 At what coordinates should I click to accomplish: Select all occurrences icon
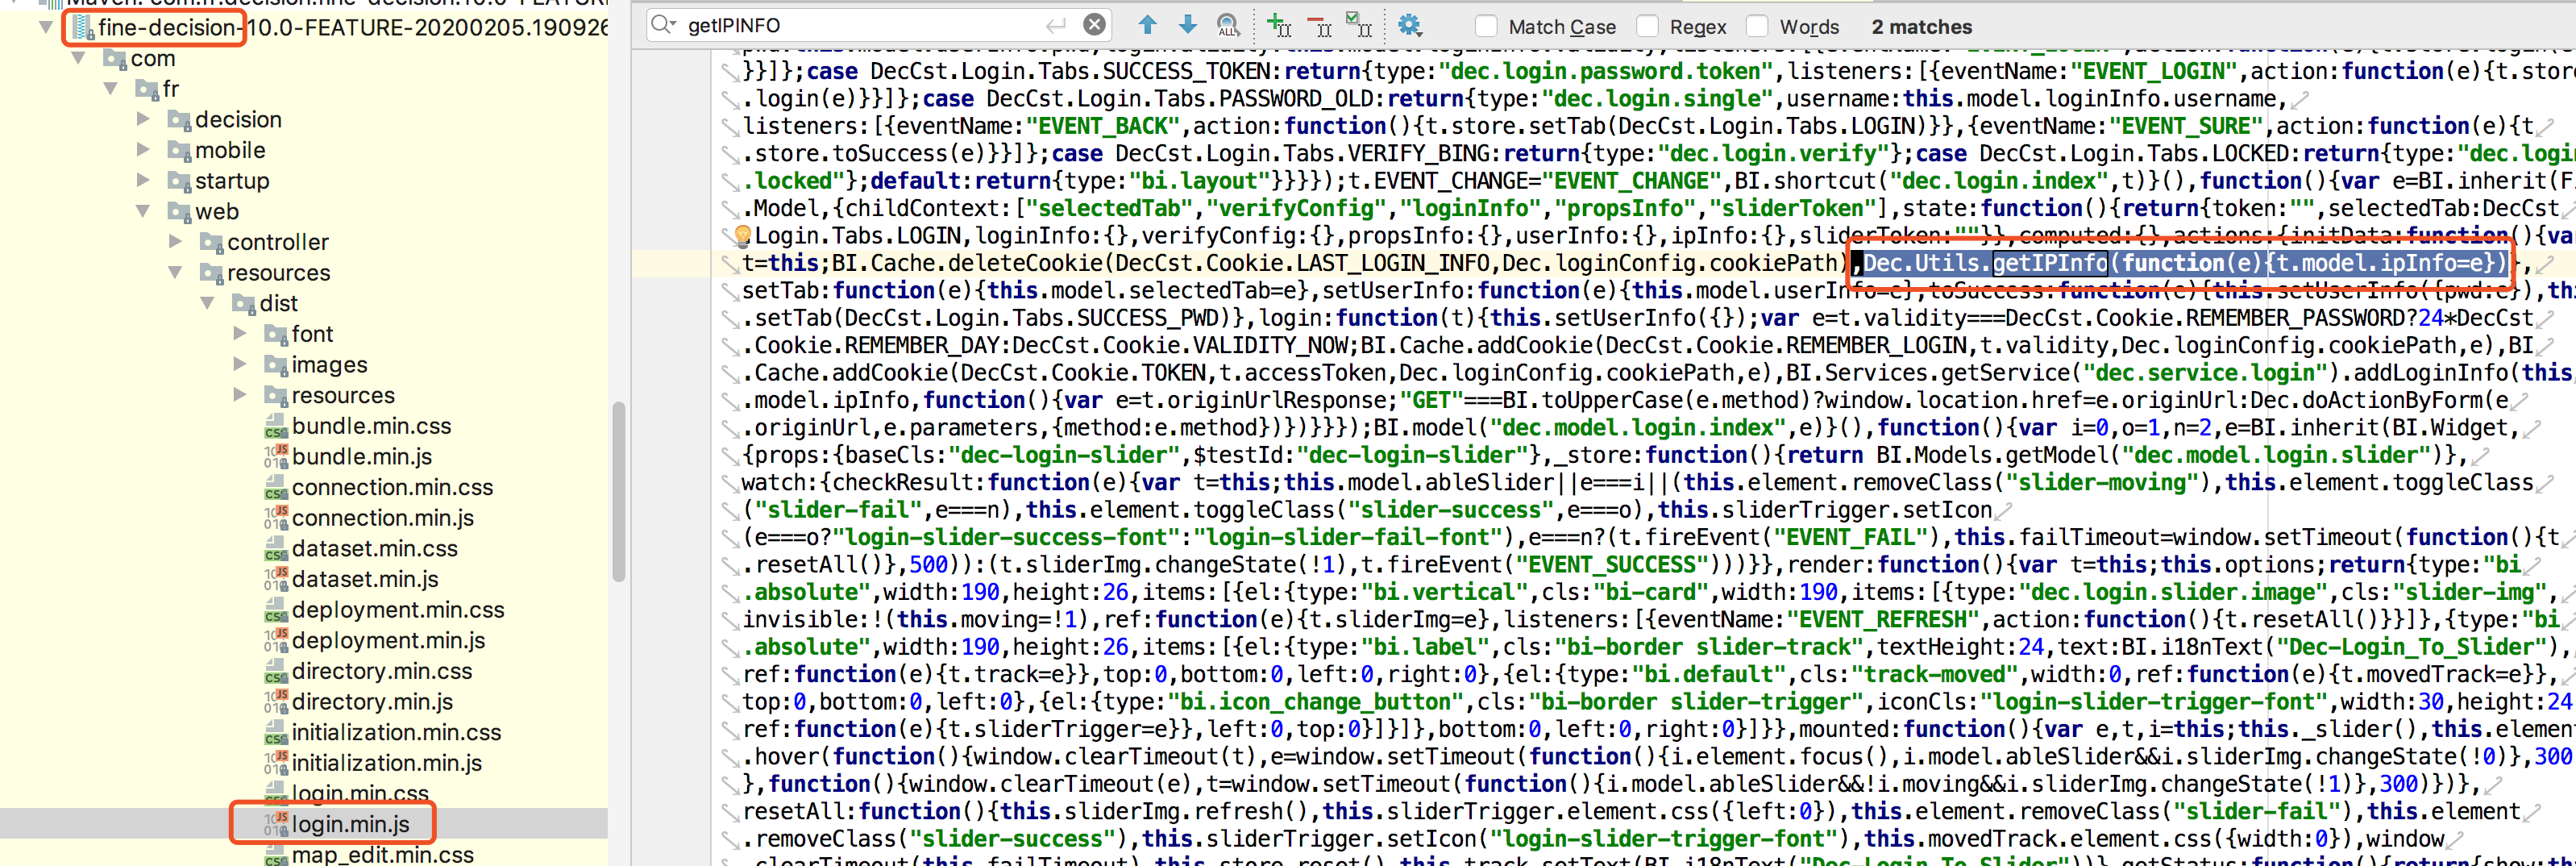click(x=1358, y=25)
